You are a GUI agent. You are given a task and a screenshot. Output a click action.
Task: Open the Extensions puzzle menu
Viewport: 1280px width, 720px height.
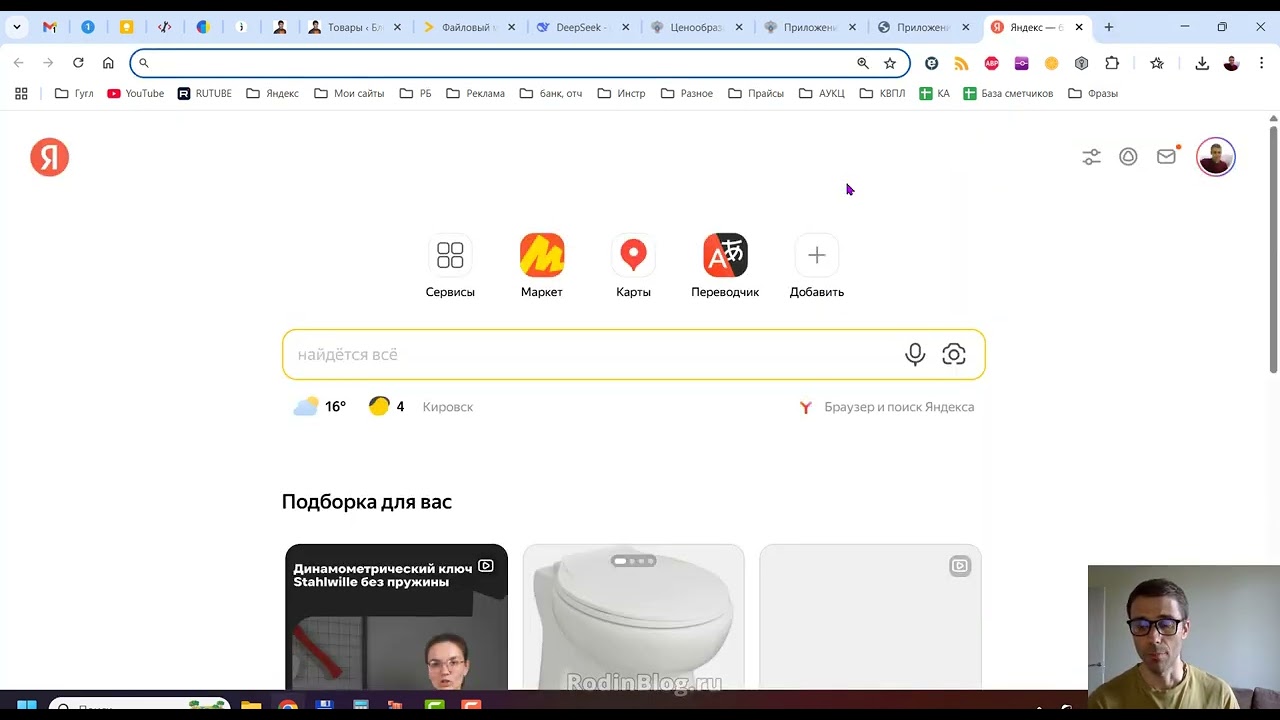1112,63
